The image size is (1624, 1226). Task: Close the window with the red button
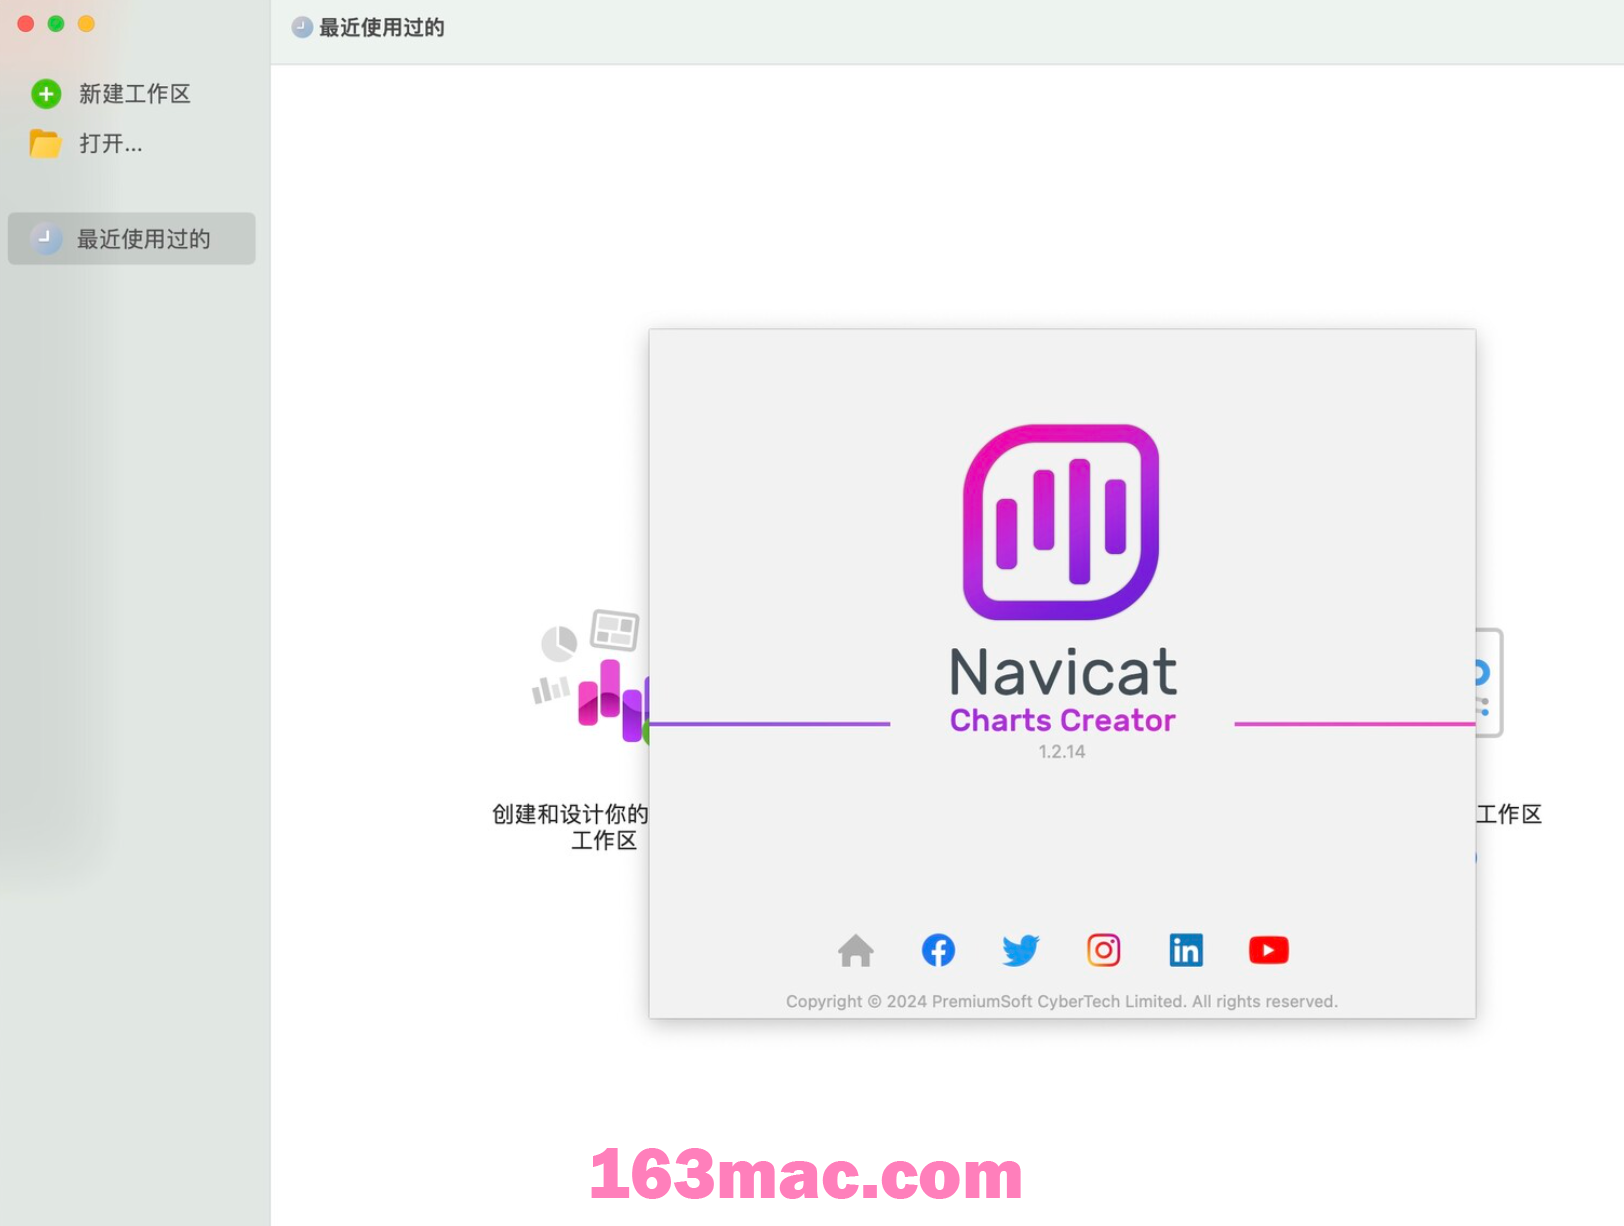coord(26,24)
